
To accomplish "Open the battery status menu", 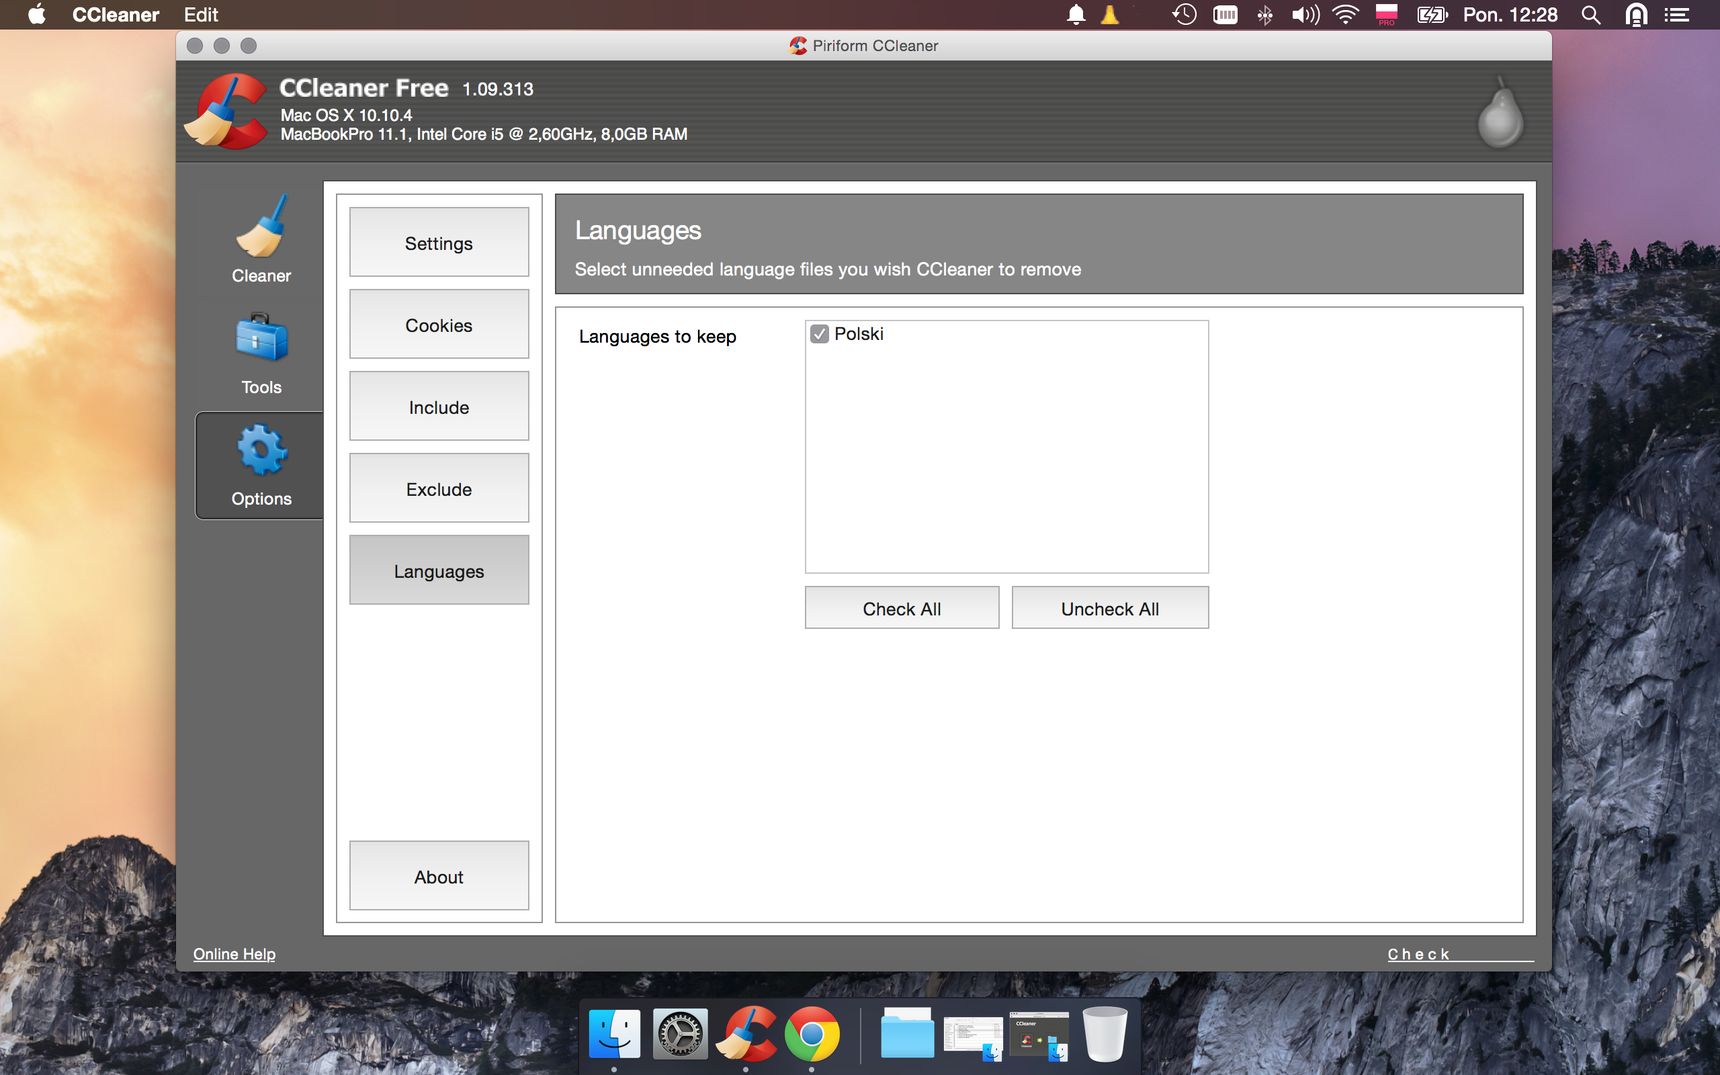I will 1432,14.
